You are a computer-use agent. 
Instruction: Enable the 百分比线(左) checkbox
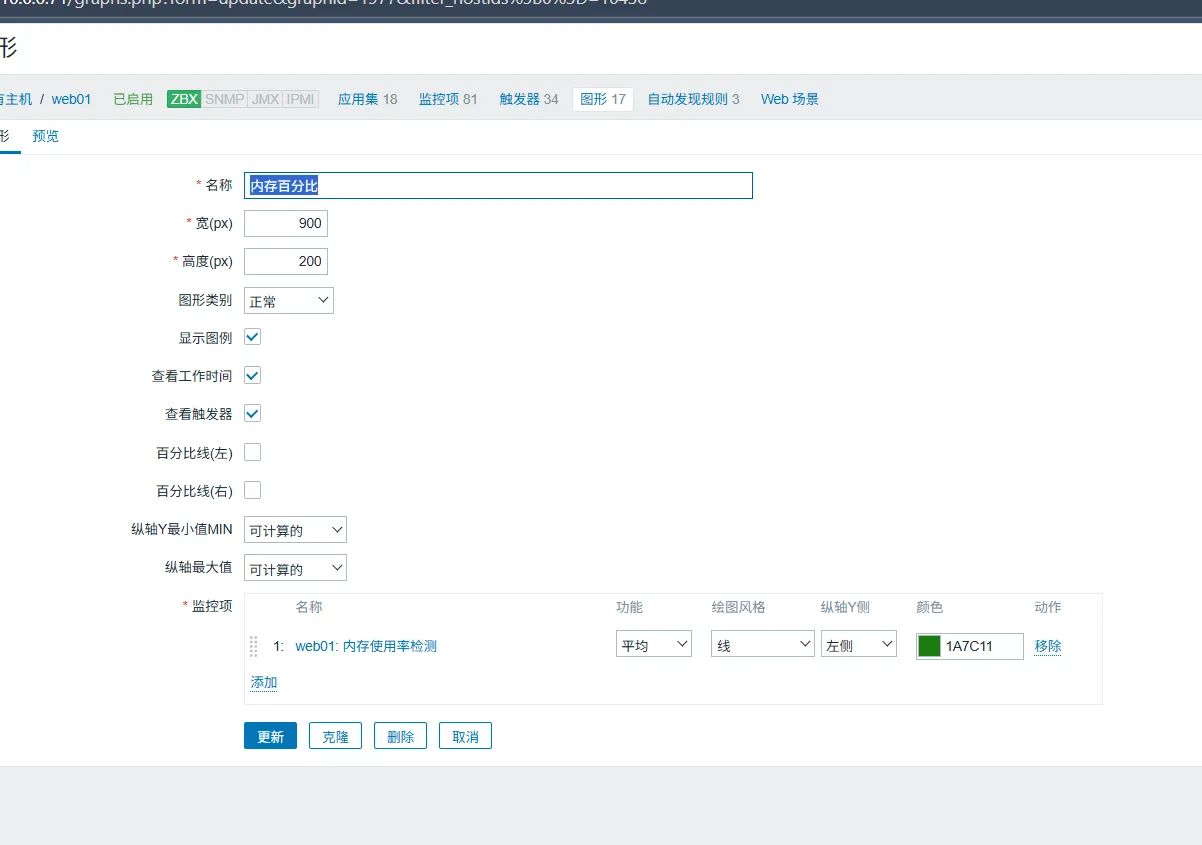pos(253,452)
